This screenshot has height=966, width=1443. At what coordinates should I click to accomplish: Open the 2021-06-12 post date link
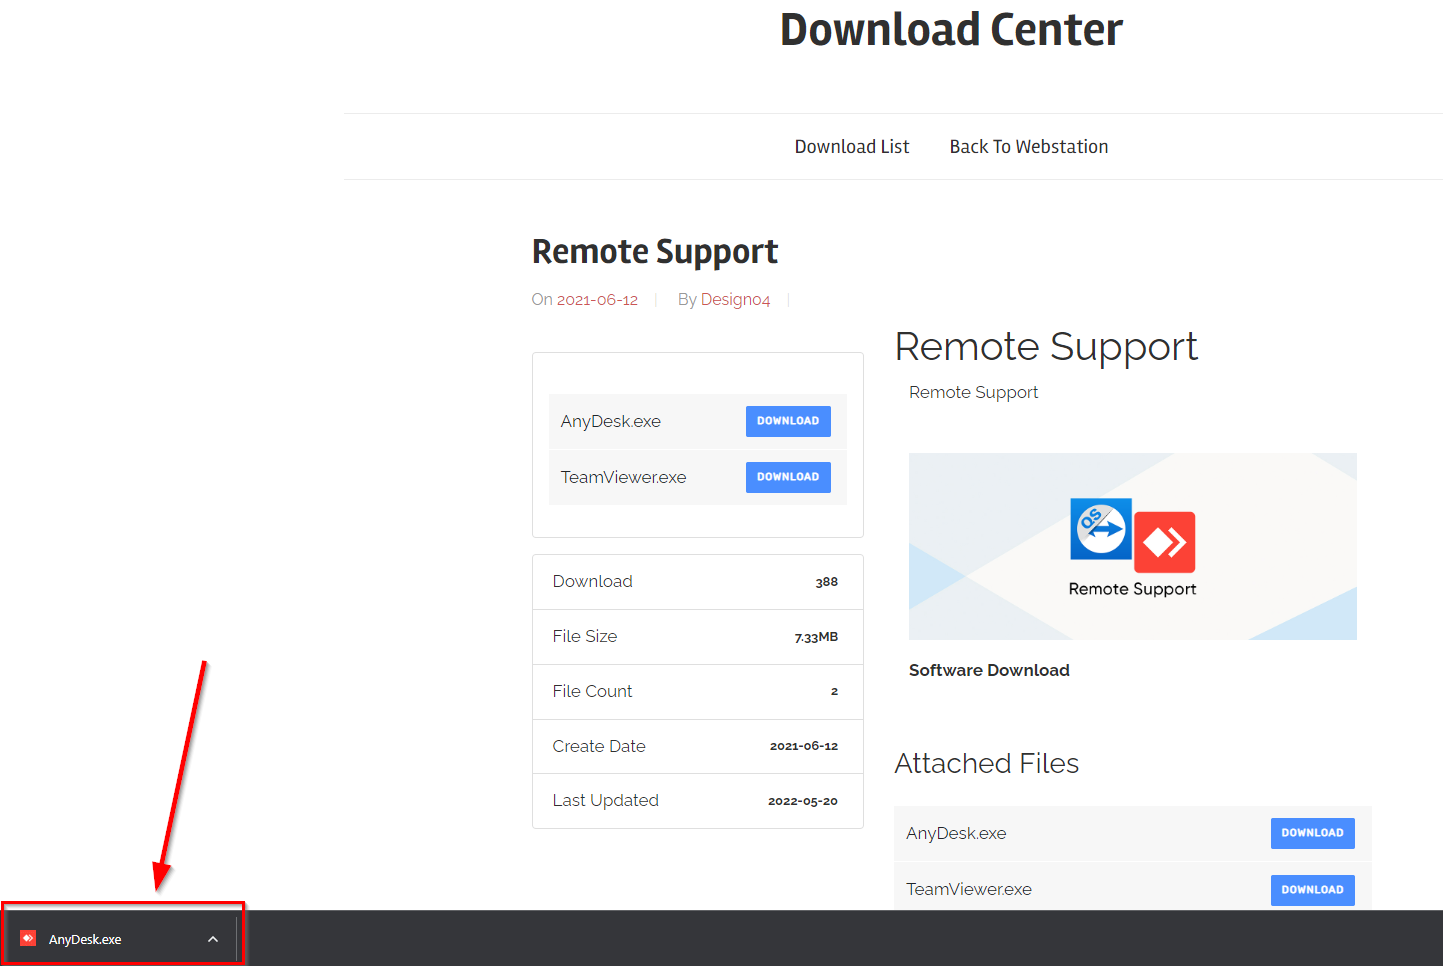point(597,299)
